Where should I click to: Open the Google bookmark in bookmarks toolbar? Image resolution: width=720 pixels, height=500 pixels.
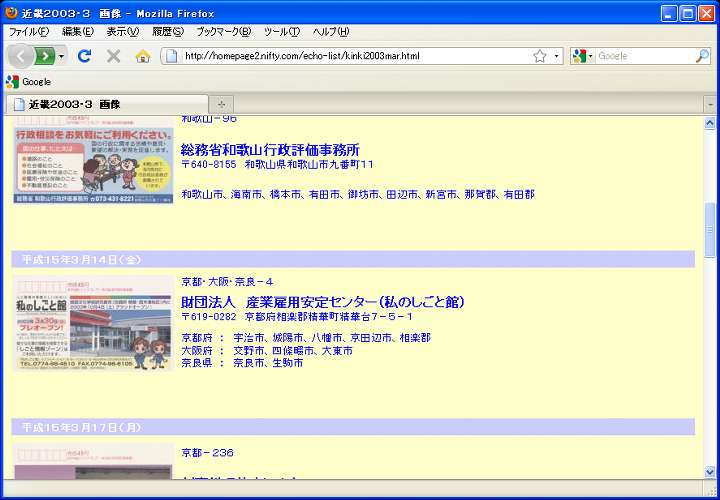[x=28, y=82]
